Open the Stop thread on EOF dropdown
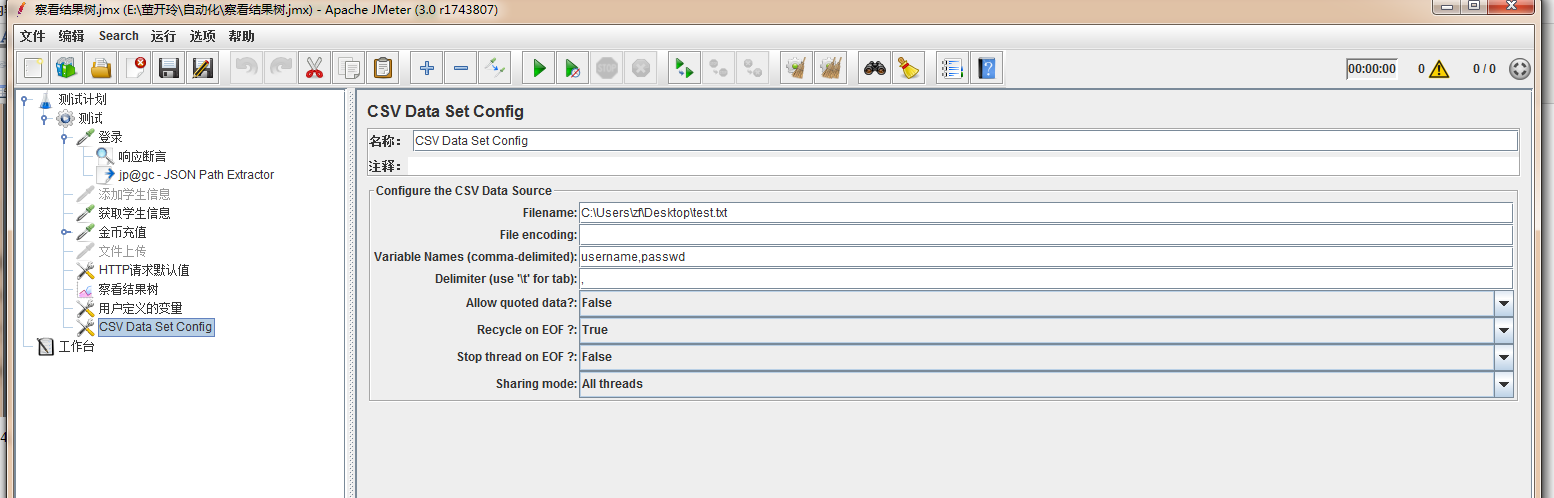The height and width of the screenshot is (498, 1554). click(x=1504, y=357)
